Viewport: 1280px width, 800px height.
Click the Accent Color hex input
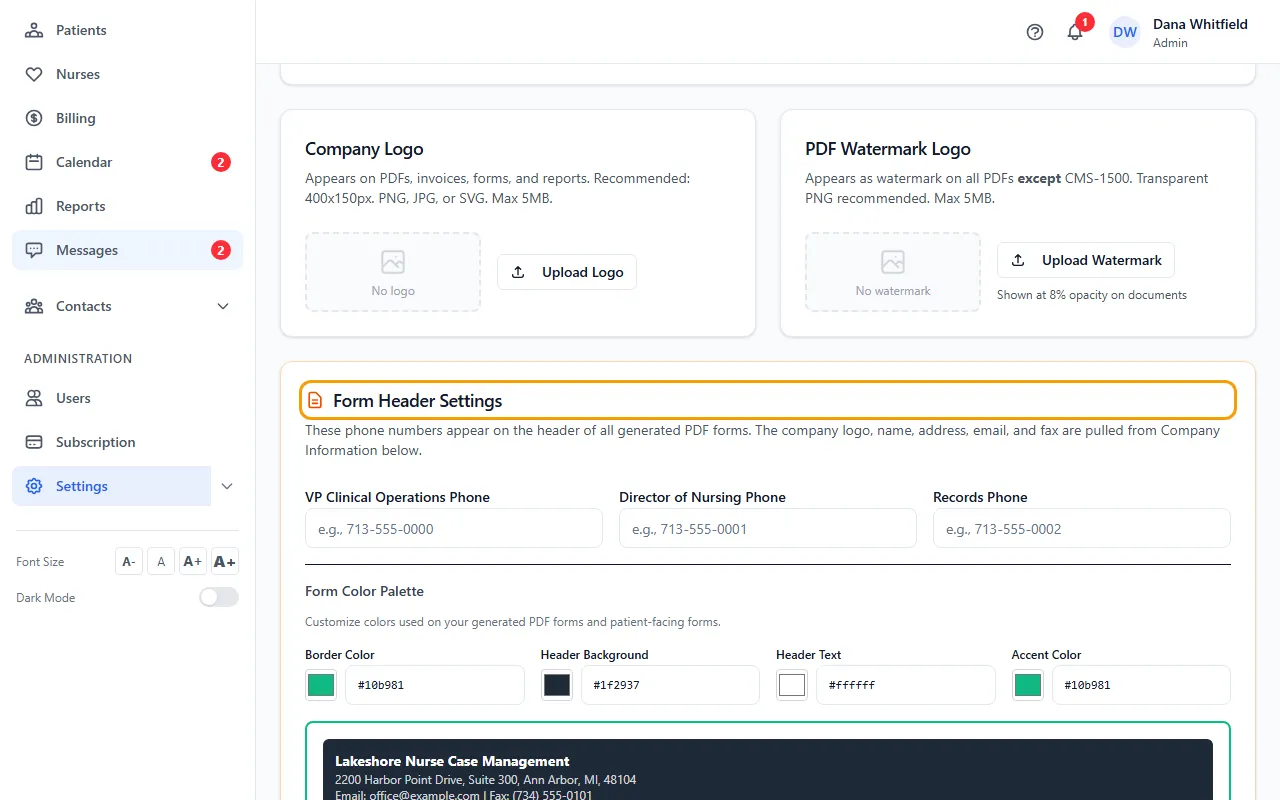[x=1142, y=685]
